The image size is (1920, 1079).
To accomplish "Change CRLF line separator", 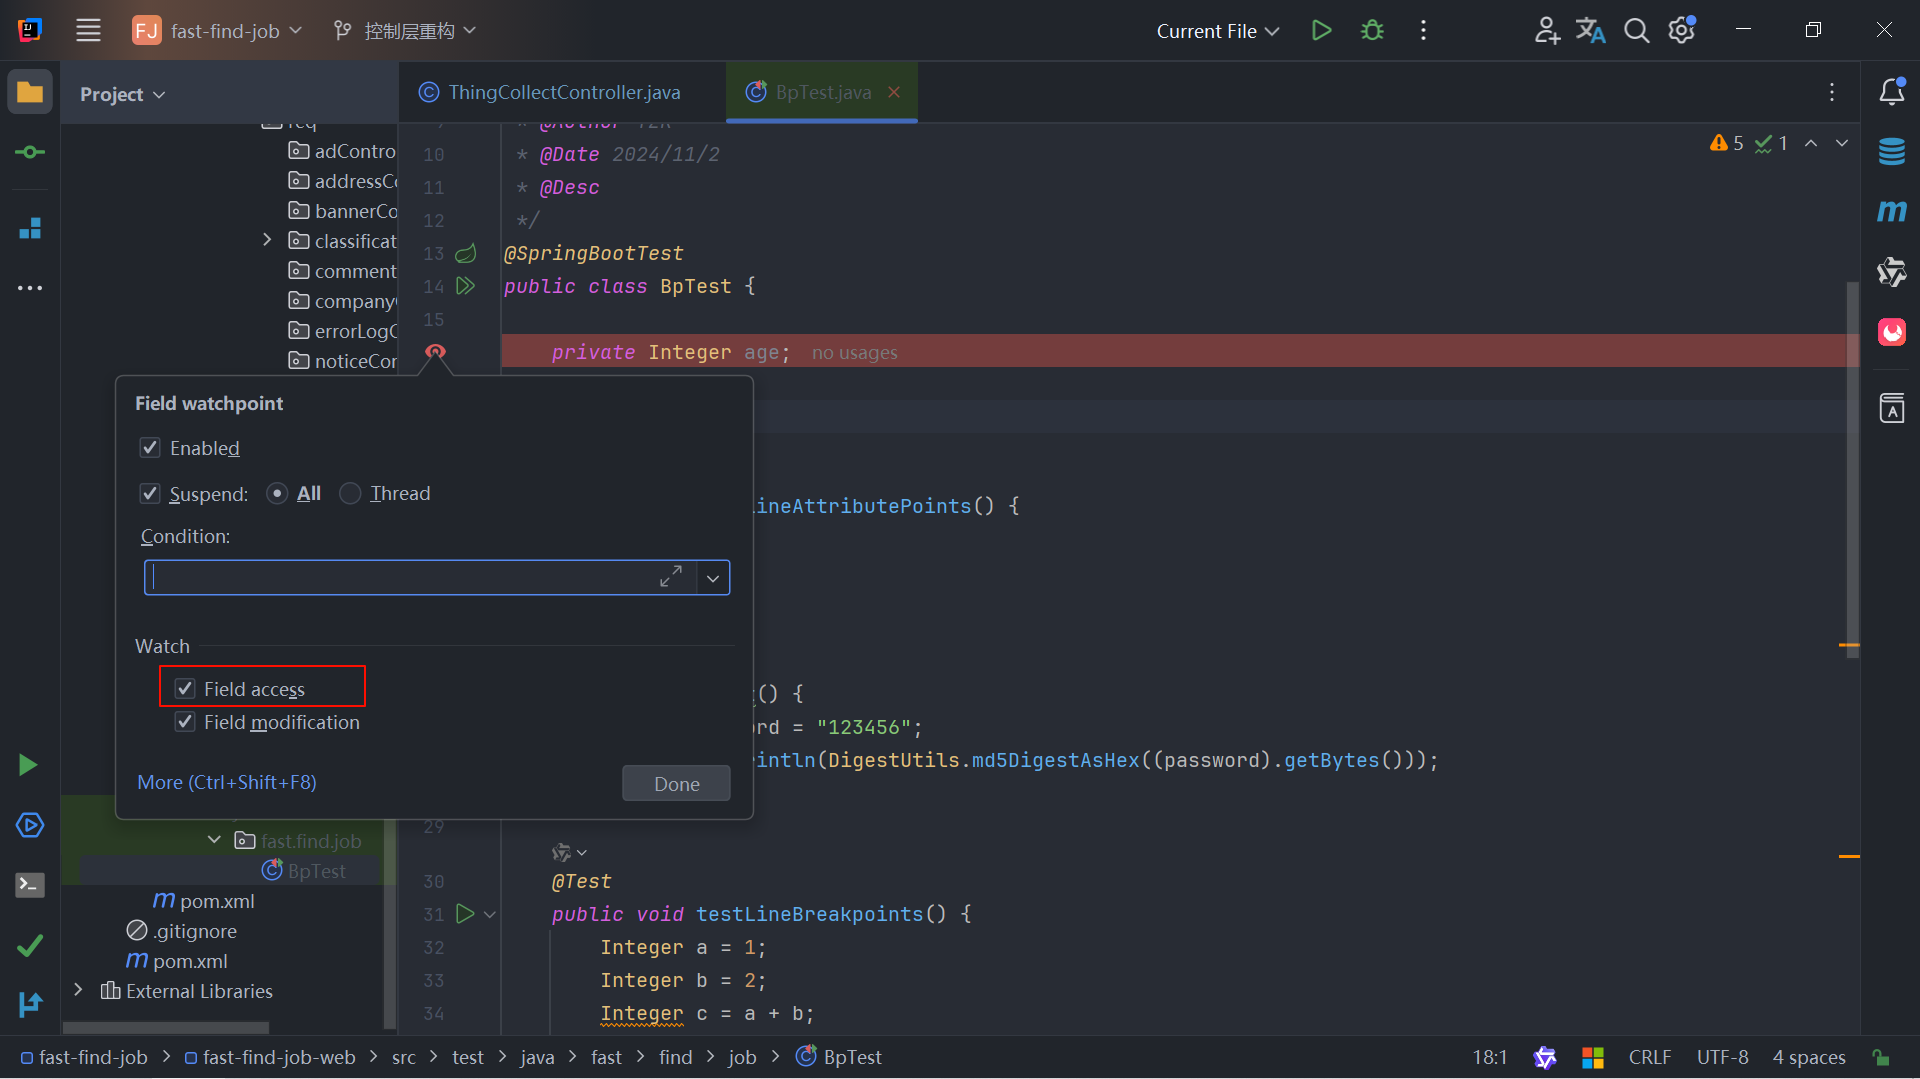I will click(1649, 1057).
